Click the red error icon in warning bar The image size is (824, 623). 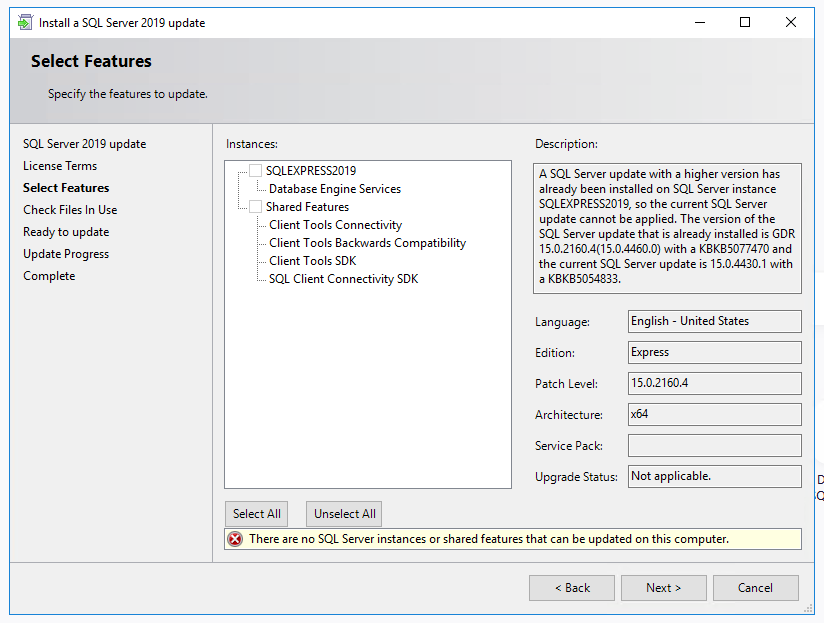click(x=235, y=539)
